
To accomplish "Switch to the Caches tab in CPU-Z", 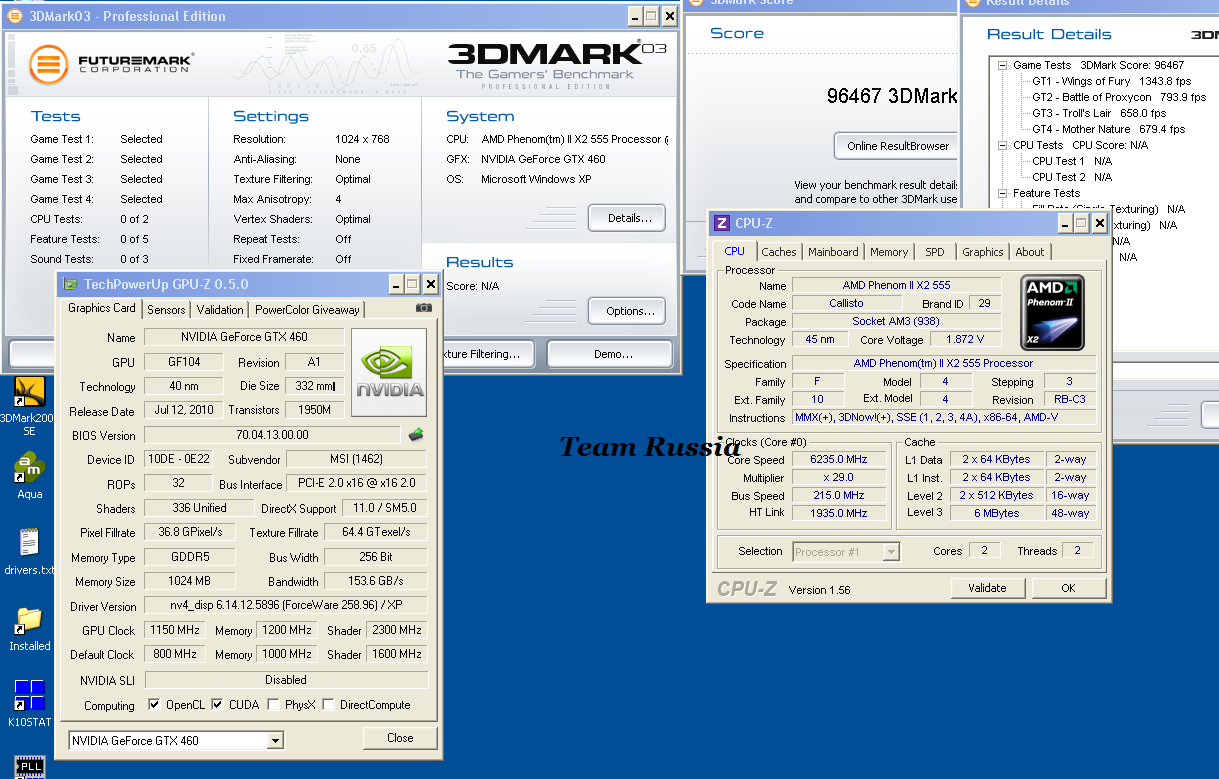I will (x=779, y=252).
